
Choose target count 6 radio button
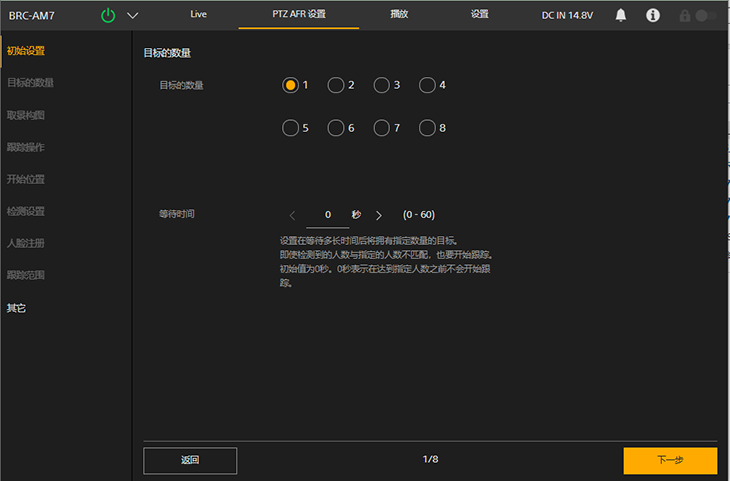(336, 128)
